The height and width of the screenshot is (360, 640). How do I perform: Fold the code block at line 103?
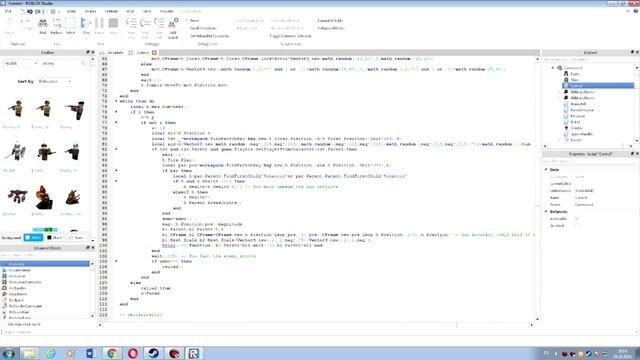[116, 261]
